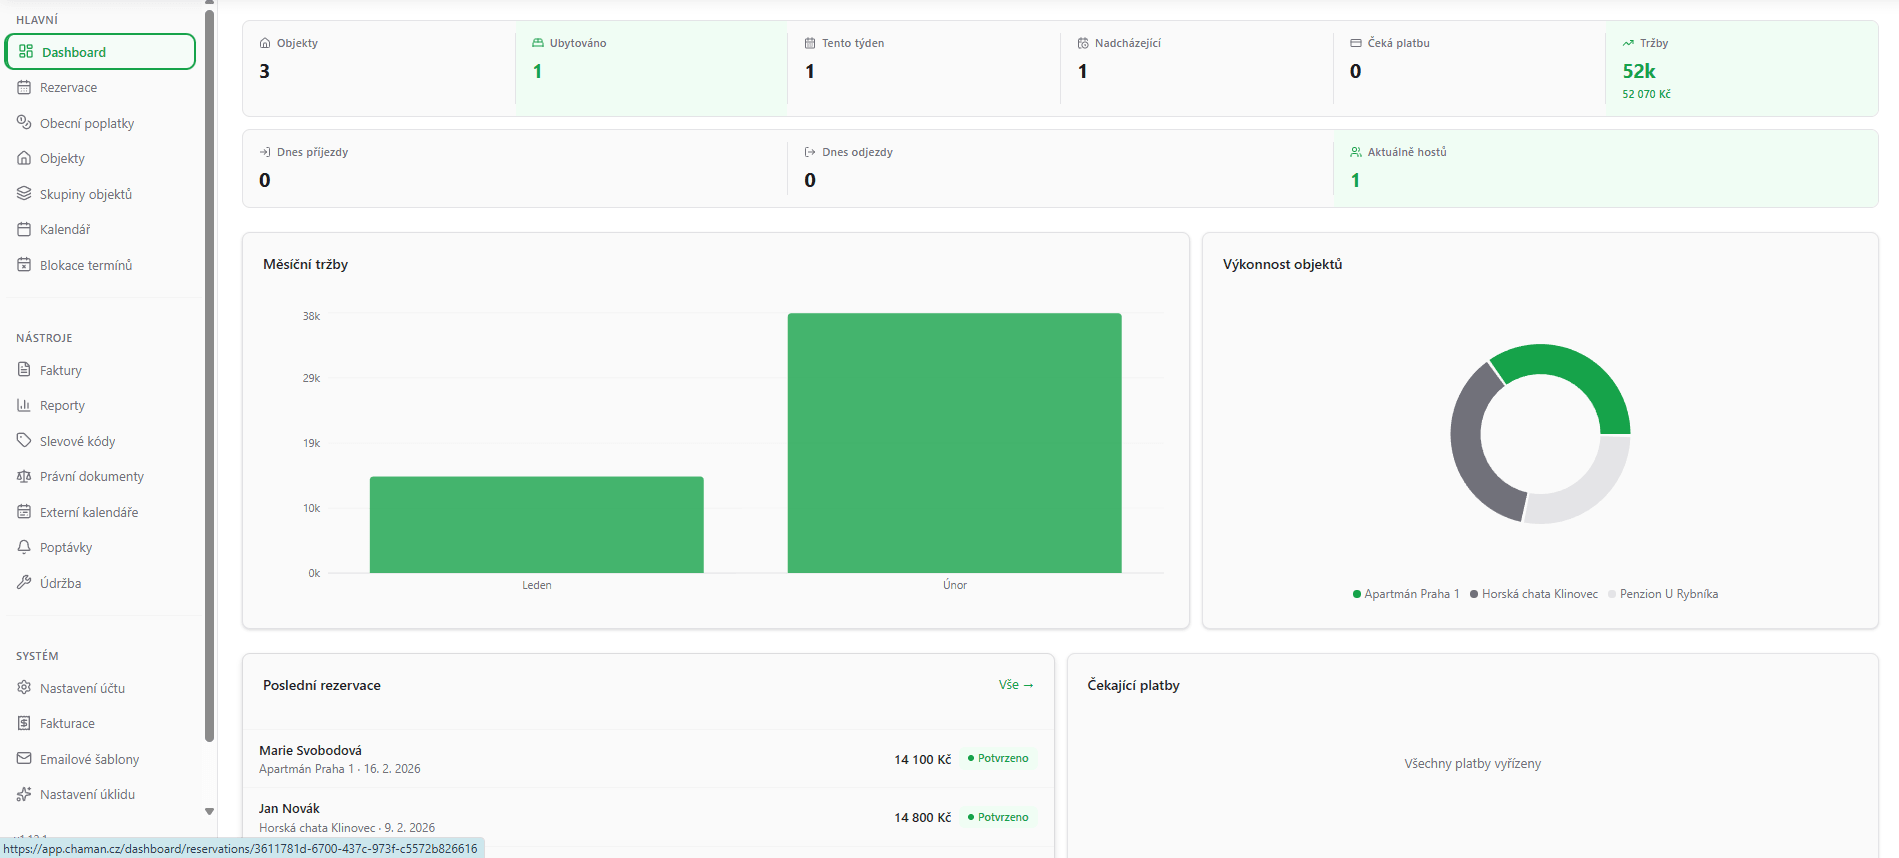The image size is (1899, 858).
Task: Click the Reporty bar chart icon
Action: (24, 405)
